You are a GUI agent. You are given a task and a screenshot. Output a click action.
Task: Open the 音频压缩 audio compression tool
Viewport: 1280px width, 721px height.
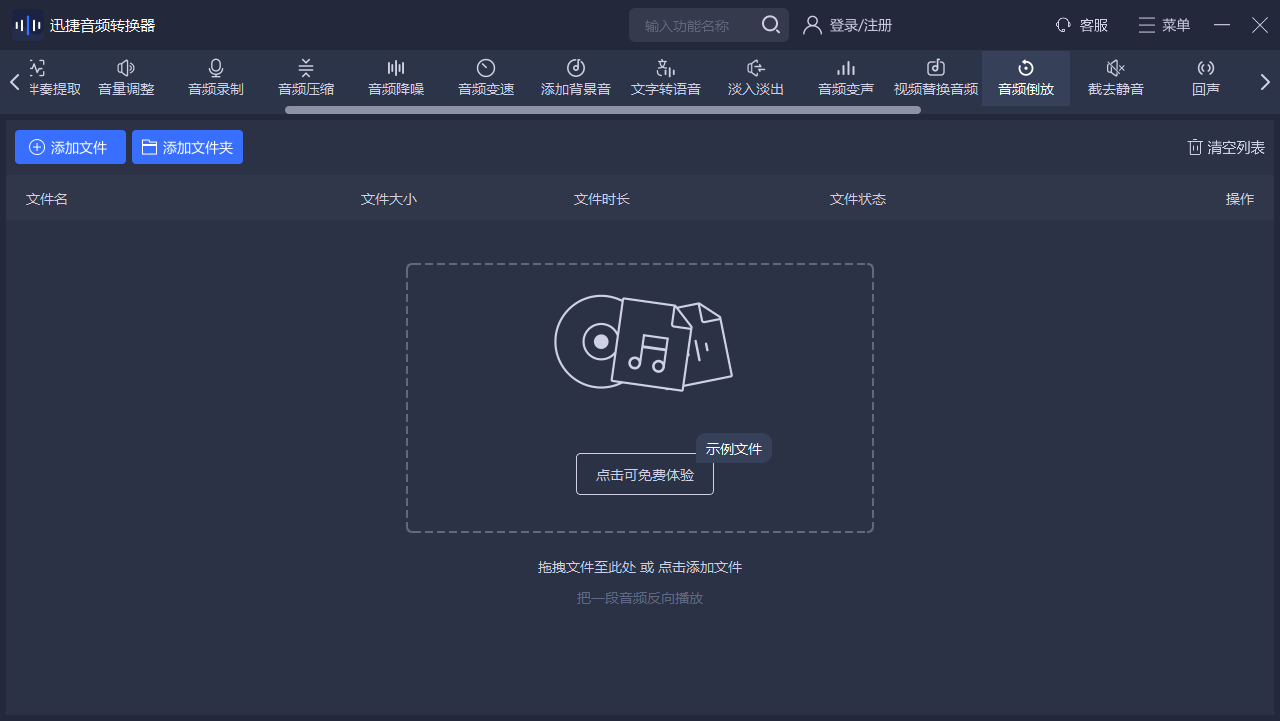click(x=306, y=78)
